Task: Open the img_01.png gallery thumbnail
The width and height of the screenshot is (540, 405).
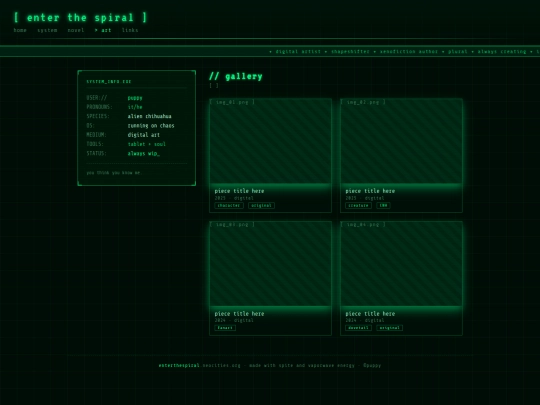Action: coord(270,141)
